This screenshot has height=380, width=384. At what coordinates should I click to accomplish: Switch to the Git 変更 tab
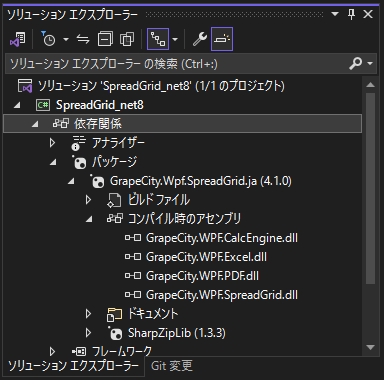(x=172, y=366)
